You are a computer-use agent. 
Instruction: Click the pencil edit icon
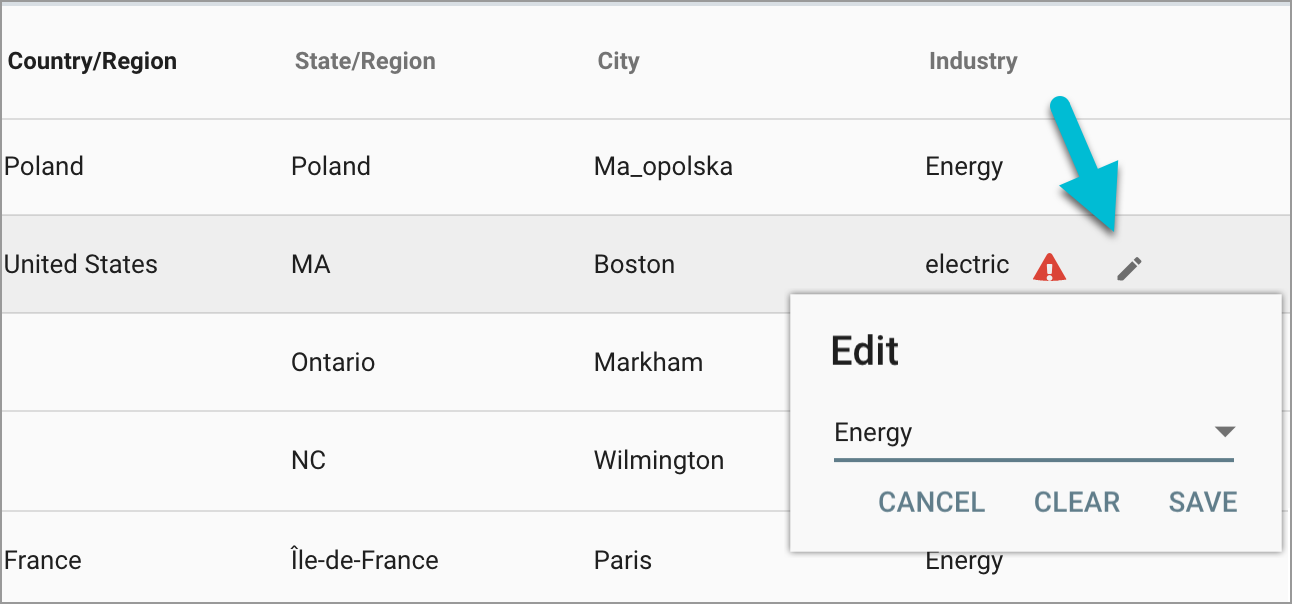pos(1128,268)
